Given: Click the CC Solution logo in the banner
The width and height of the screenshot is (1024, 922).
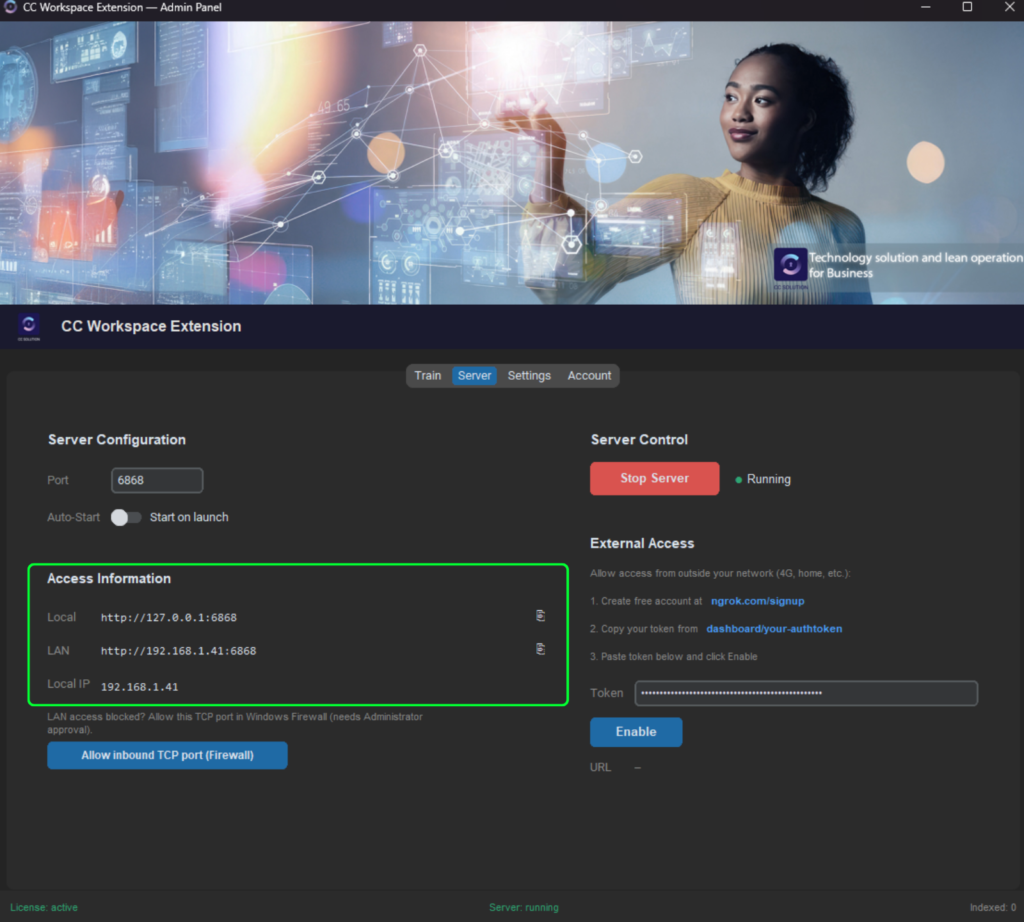Looking at the screenshot, I should pyautogui.click(x=790, y=265).
